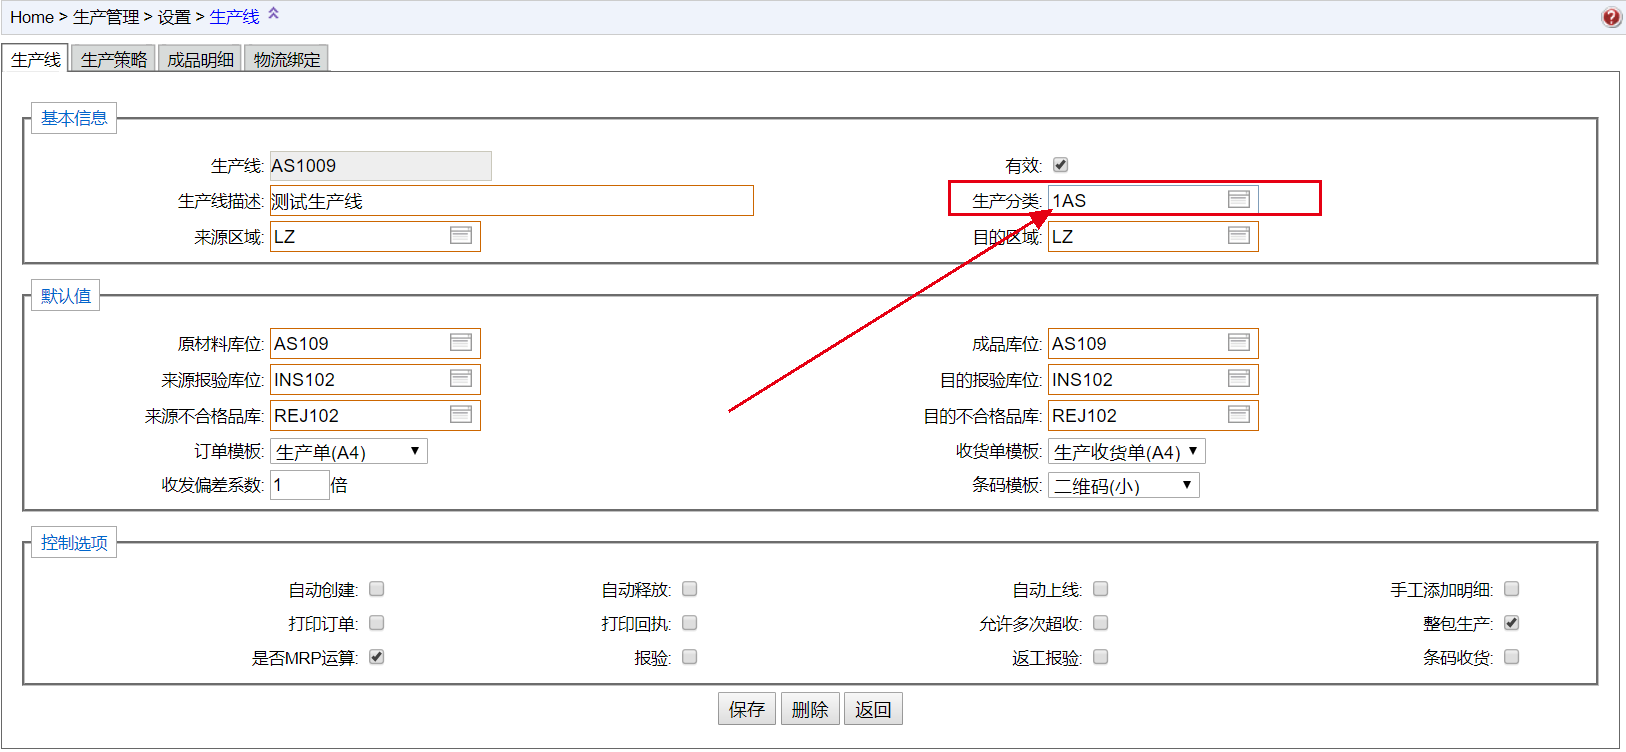
Task: Click the 保存 button
Action: point(747,709)
